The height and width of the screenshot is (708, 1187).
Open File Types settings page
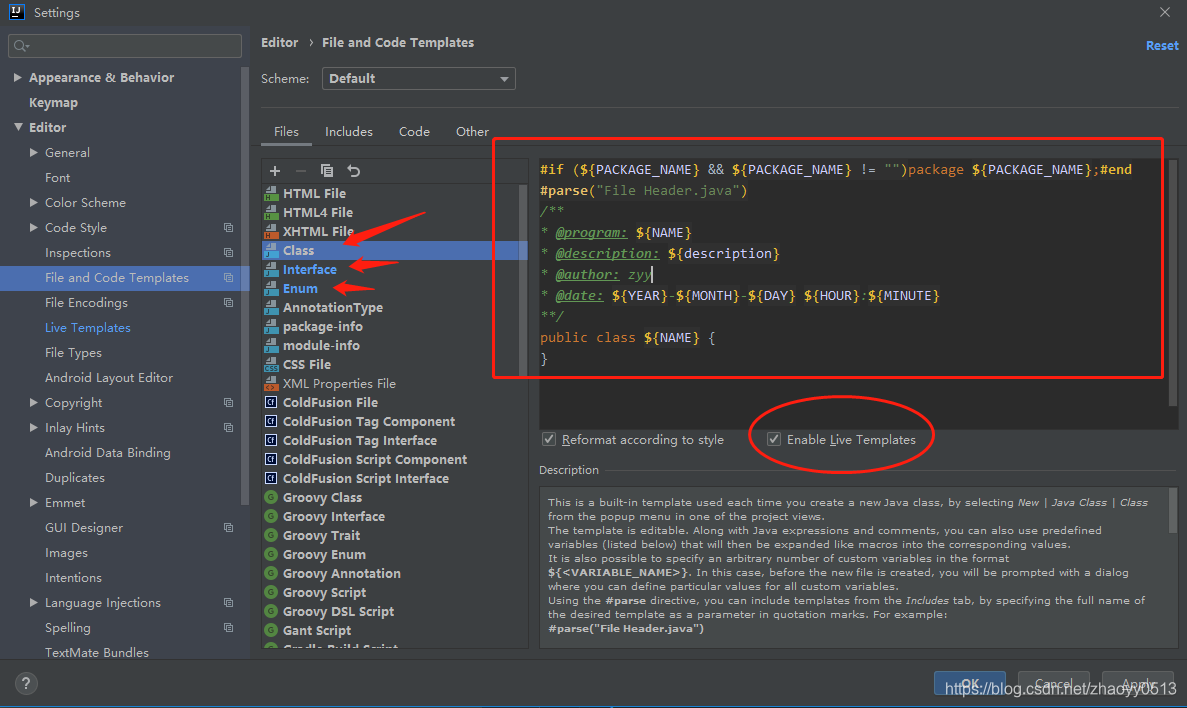click(73, 352)
